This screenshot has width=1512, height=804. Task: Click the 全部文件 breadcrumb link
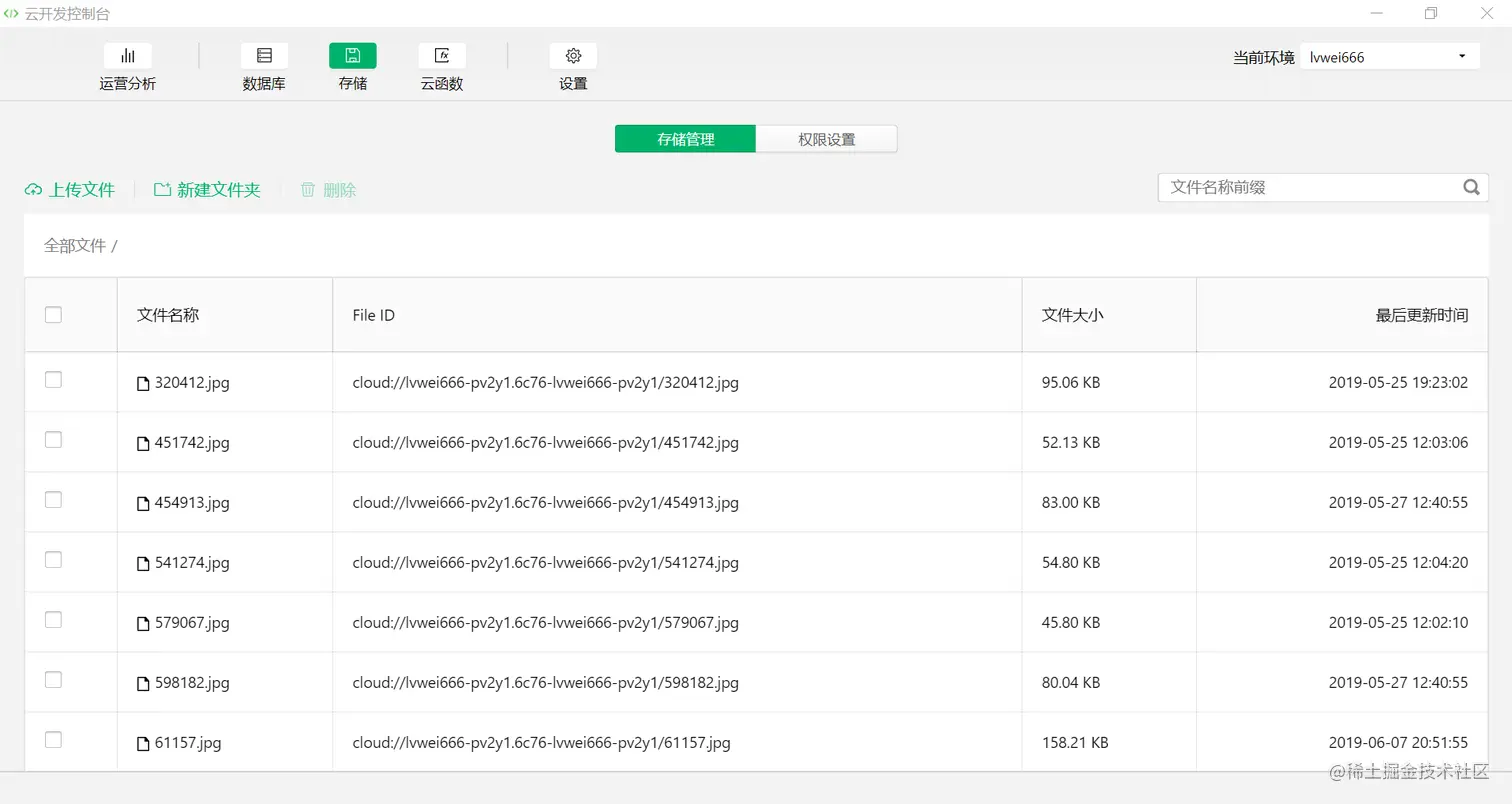[x=75, y=245]
